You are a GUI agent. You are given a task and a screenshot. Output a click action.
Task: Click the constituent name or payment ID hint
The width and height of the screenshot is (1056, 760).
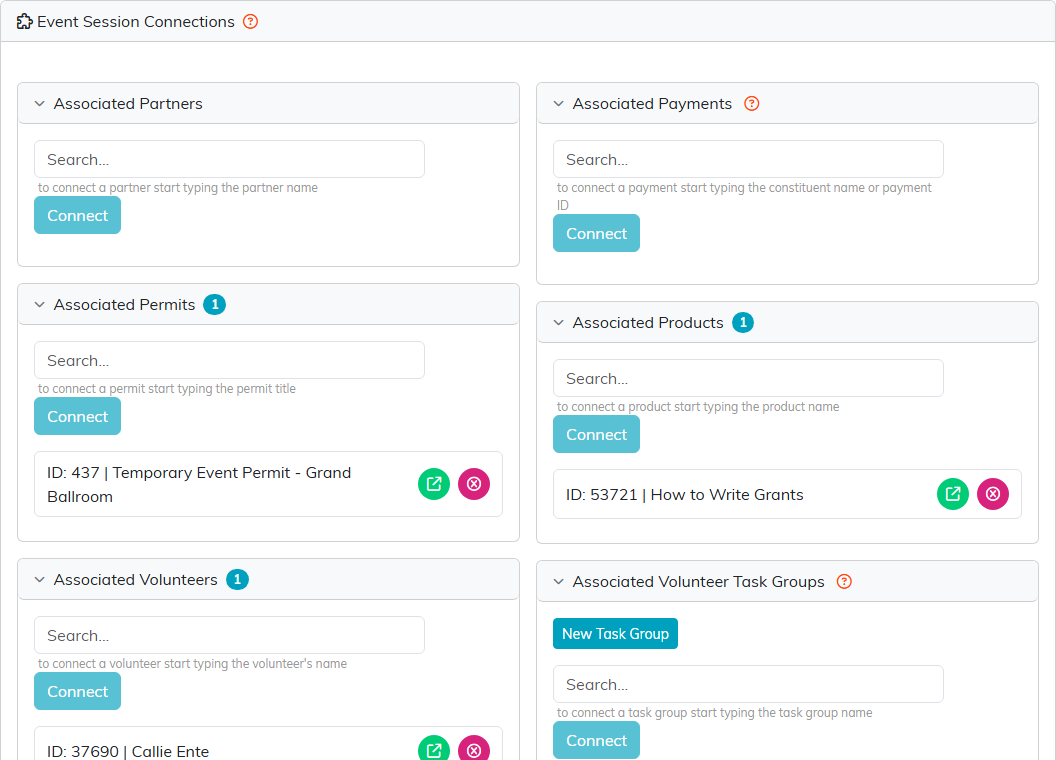pos(744,196)
